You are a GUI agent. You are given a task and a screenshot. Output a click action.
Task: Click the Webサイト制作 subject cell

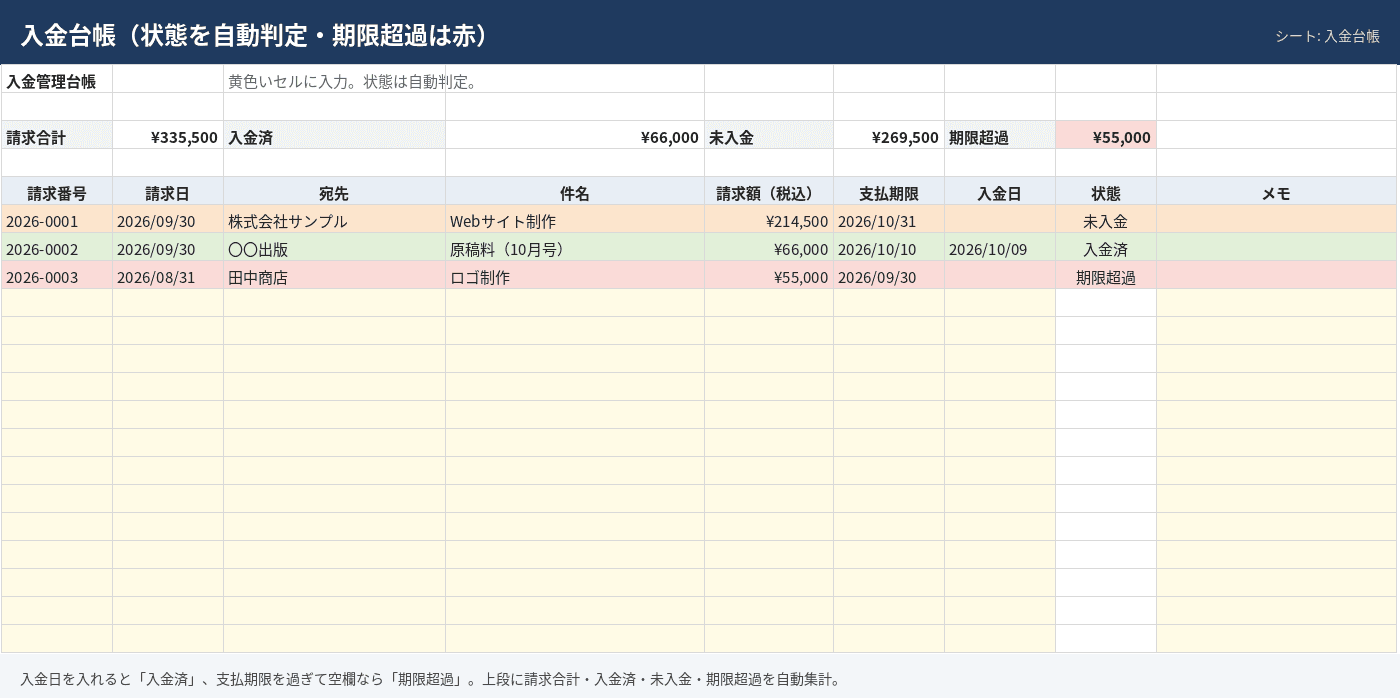pos(575,219)
